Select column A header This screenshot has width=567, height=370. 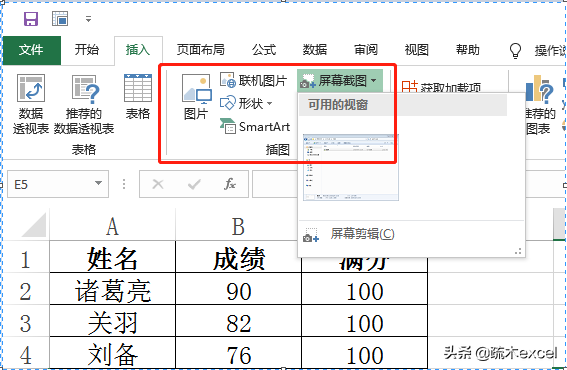(x=112, y=226)
